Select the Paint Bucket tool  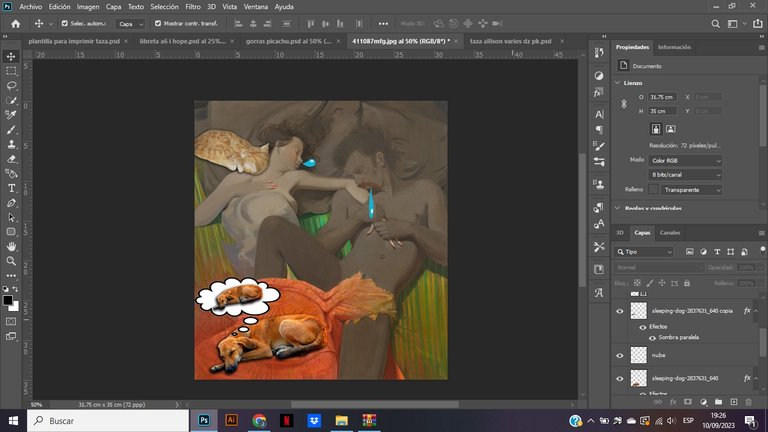(x=11, y=173)
